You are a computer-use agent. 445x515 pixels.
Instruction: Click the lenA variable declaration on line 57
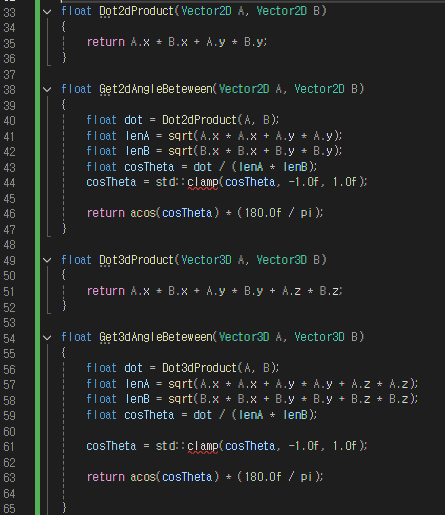(137, 384)
